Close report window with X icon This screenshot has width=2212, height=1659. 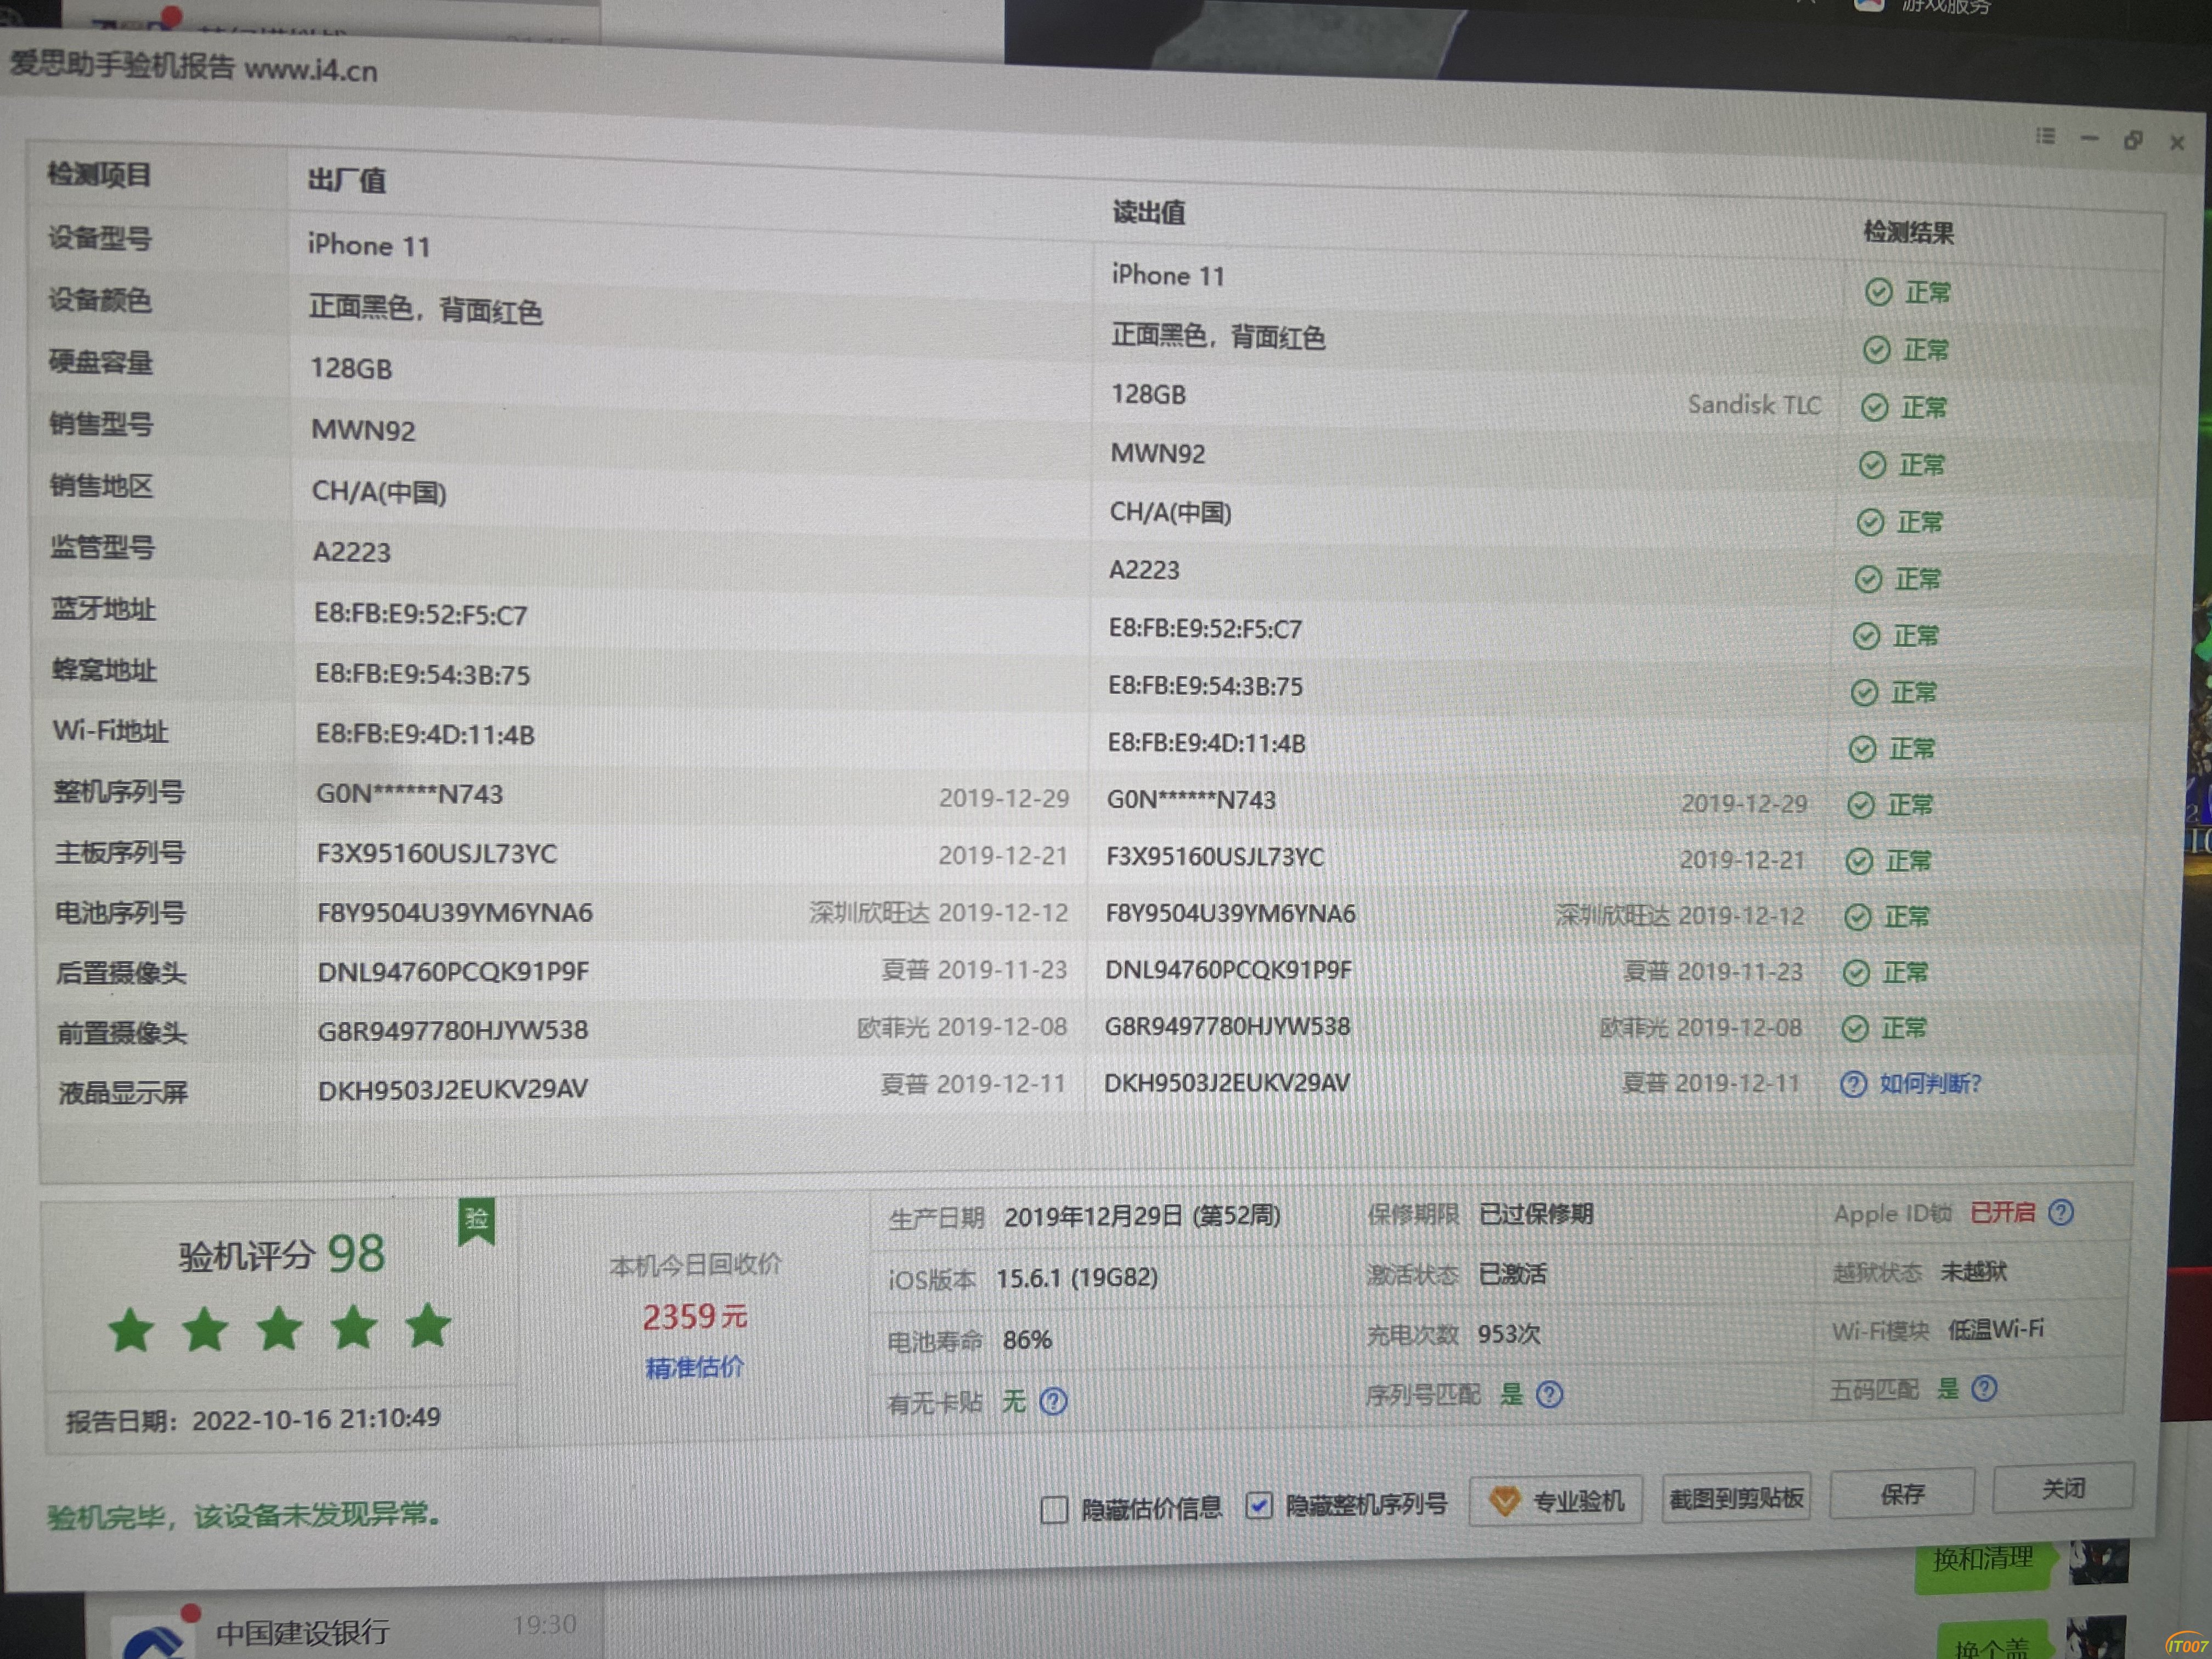pyautogui.click(x=2177, y=143)
